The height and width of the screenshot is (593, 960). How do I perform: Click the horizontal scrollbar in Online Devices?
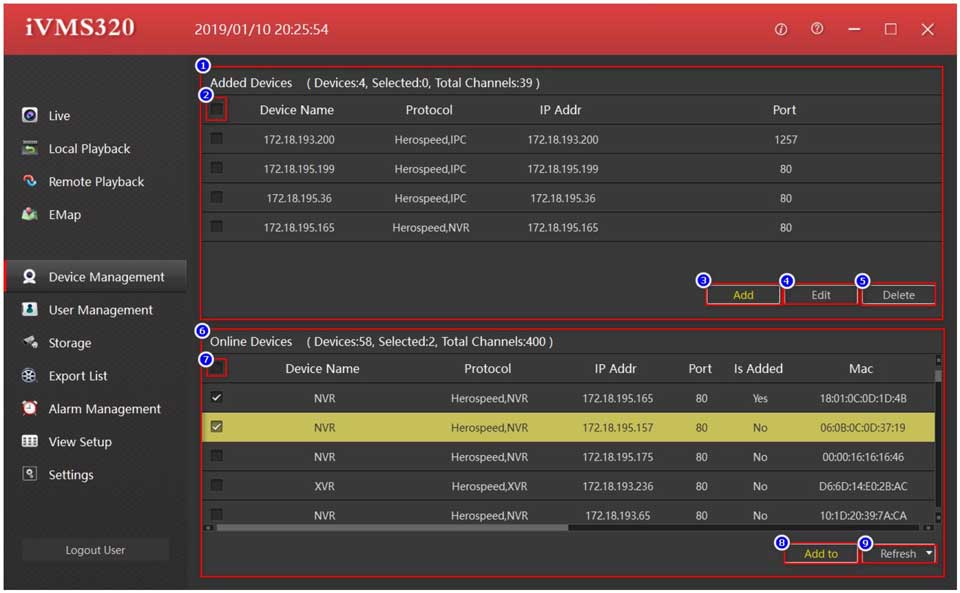pos(390,527)
